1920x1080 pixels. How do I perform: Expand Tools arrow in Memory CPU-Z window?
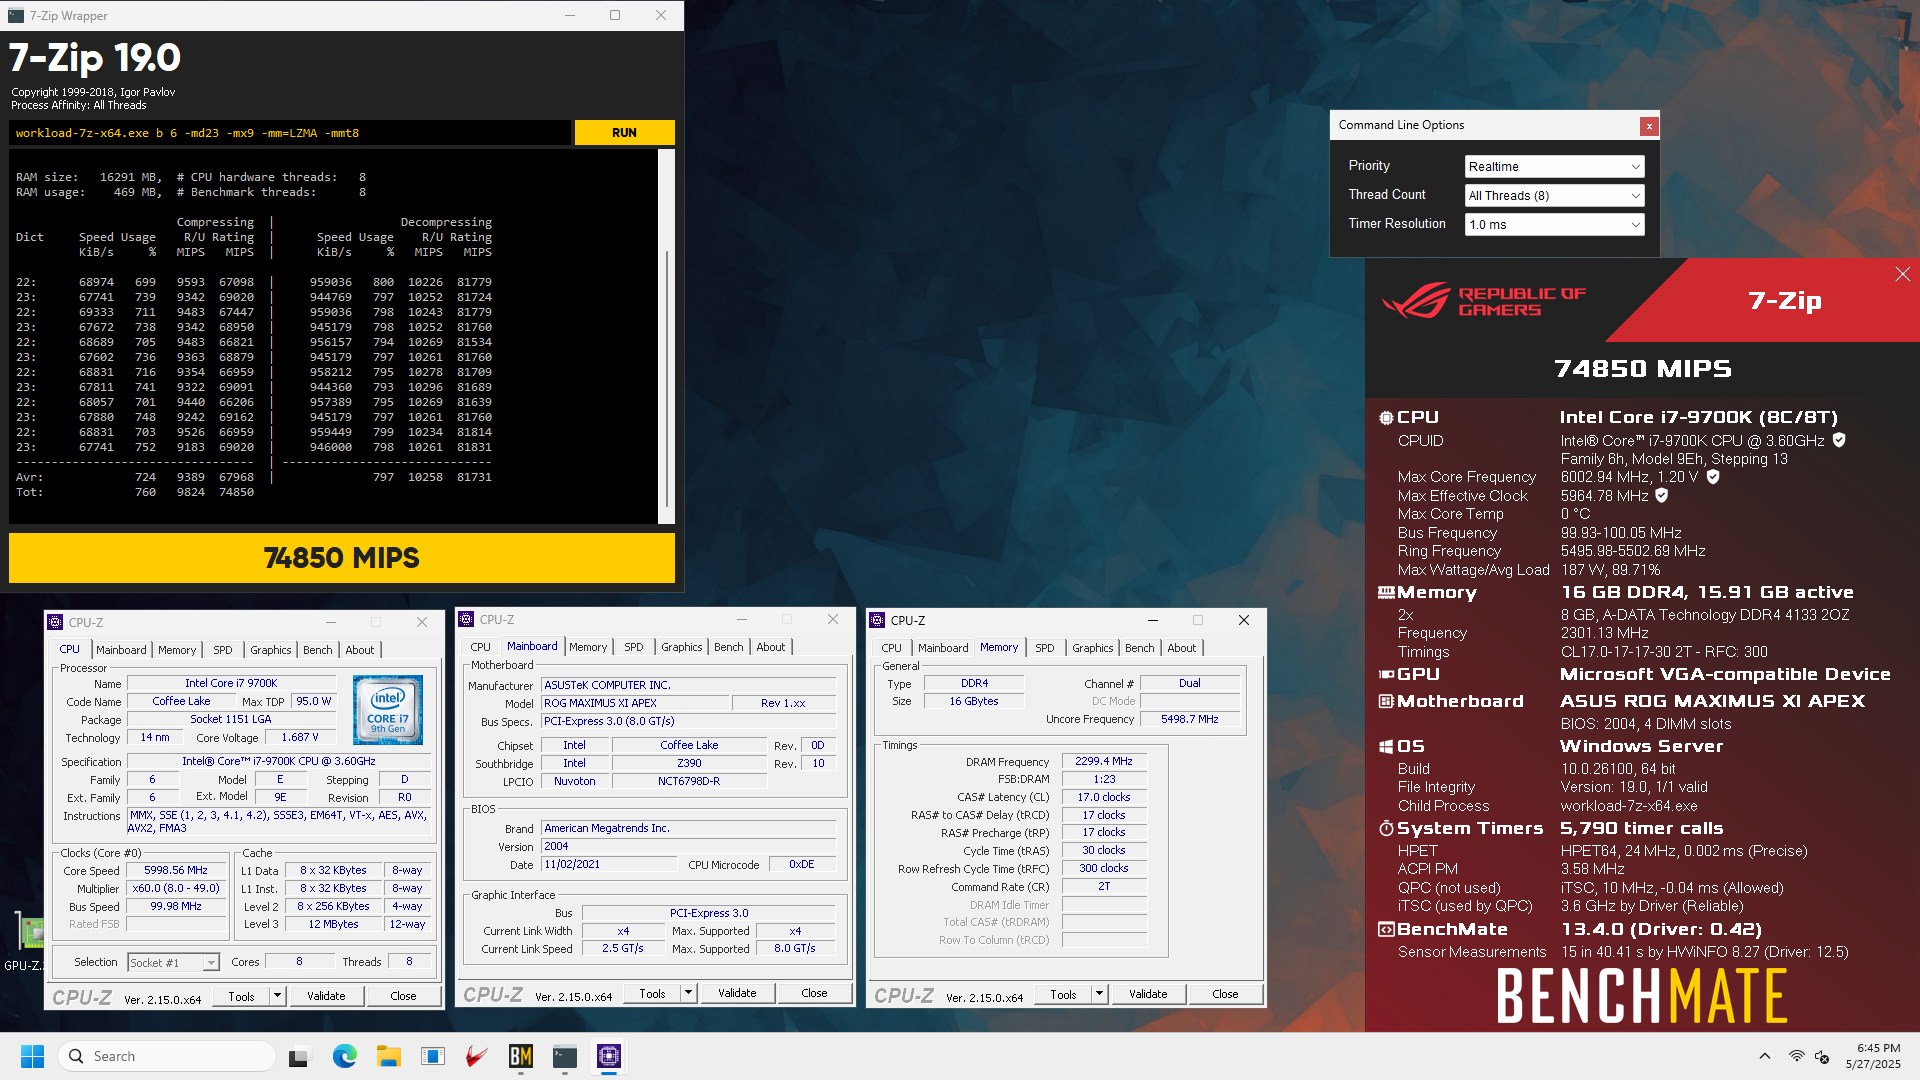point(1100,994)
